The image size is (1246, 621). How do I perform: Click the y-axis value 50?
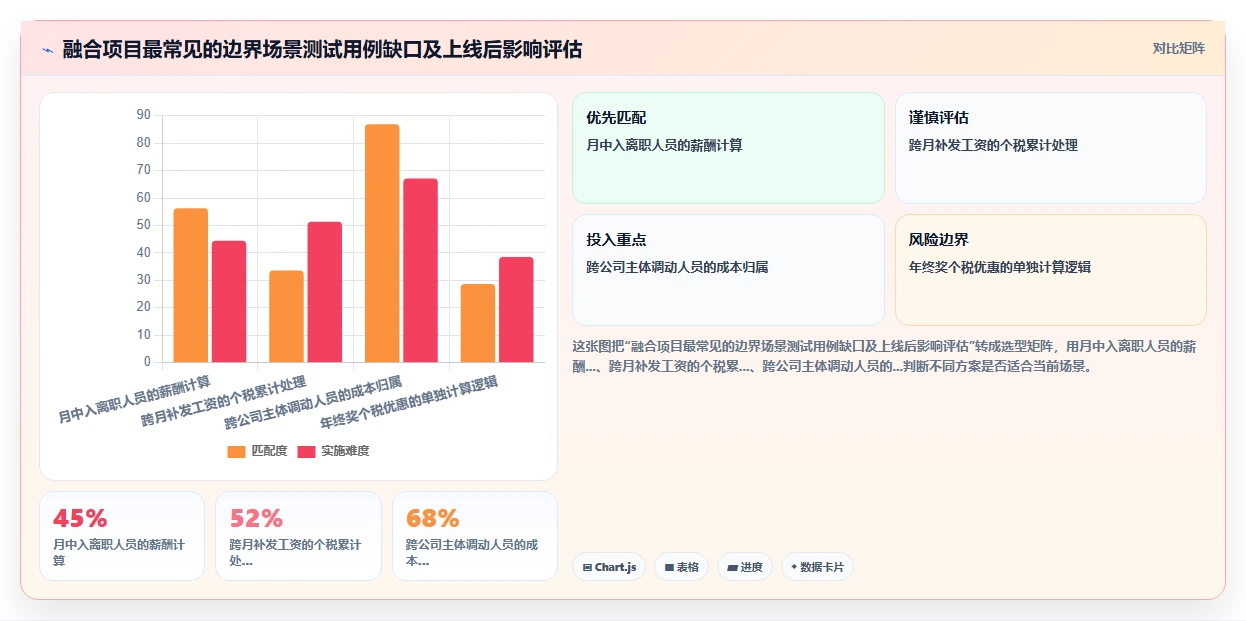(143, 225)
